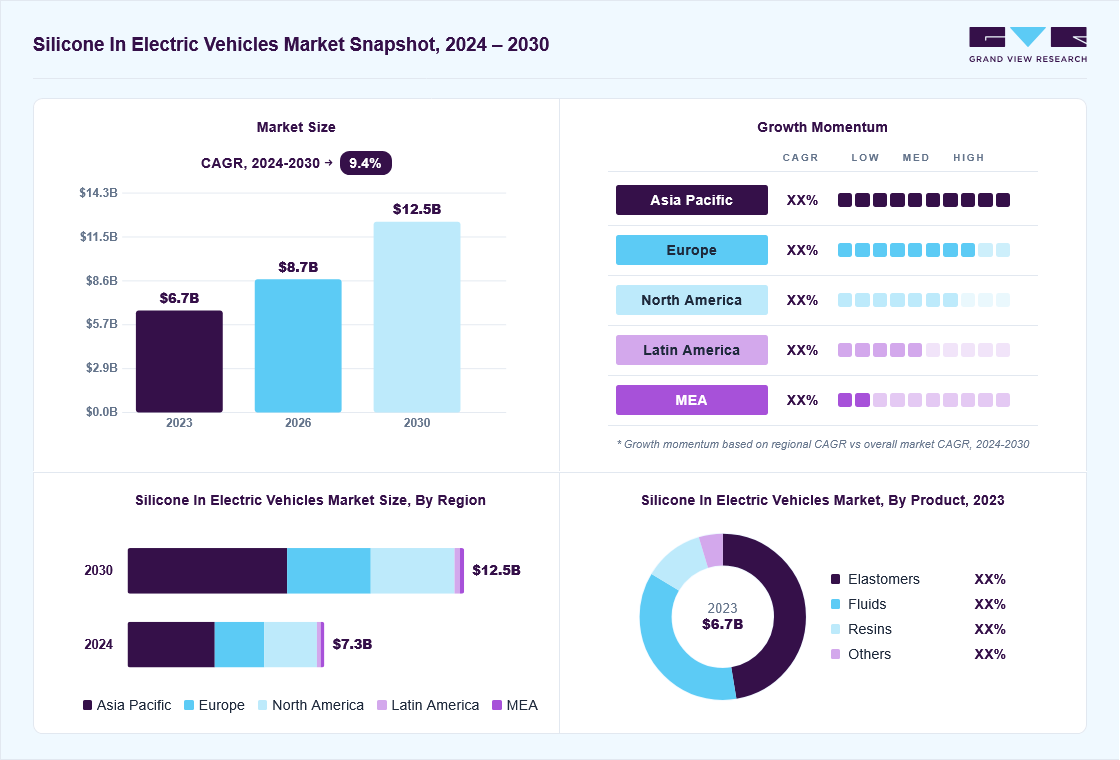The width and height of the screenshot is (1120, 760).
Task: Click the Europe momentum indicator squares
Action: (x=924, y=250)
